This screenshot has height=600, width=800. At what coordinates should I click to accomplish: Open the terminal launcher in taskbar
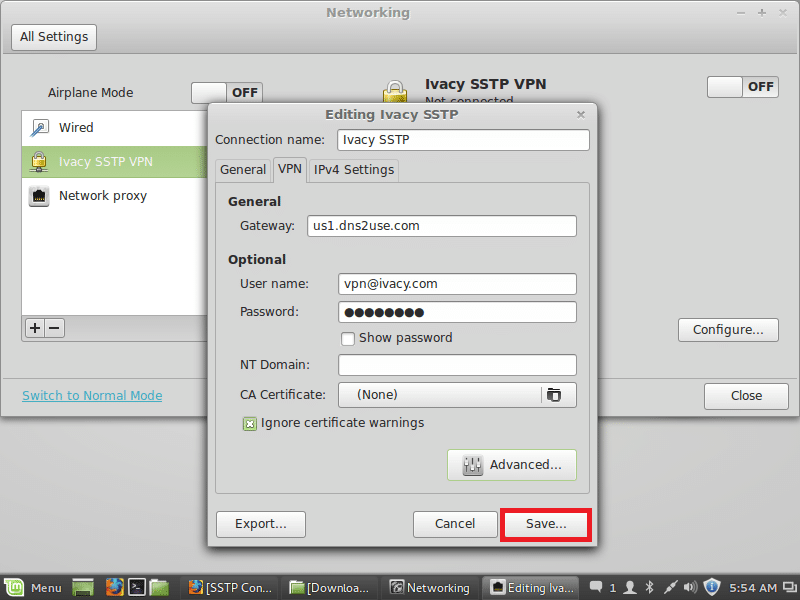point(137,588)
